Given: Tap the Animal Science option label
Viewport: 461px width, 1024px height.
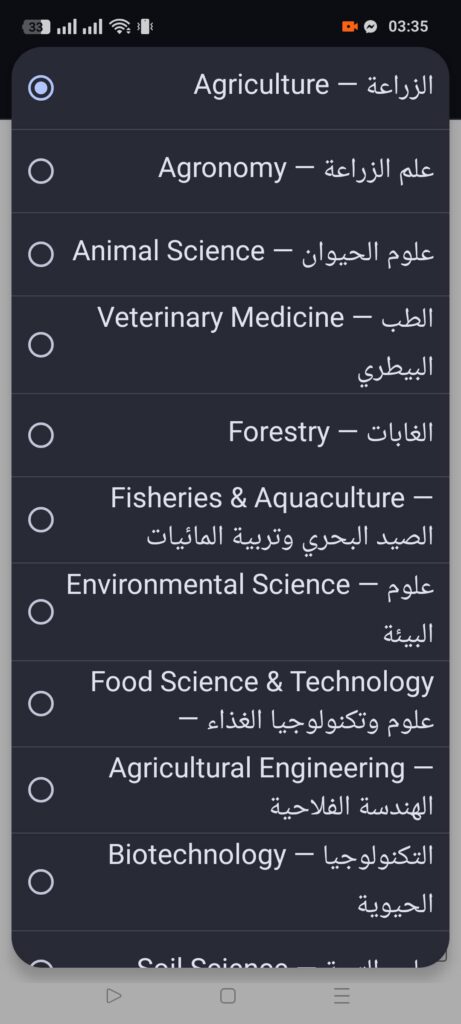Looking at the screenshot, I should coord(253,252).
